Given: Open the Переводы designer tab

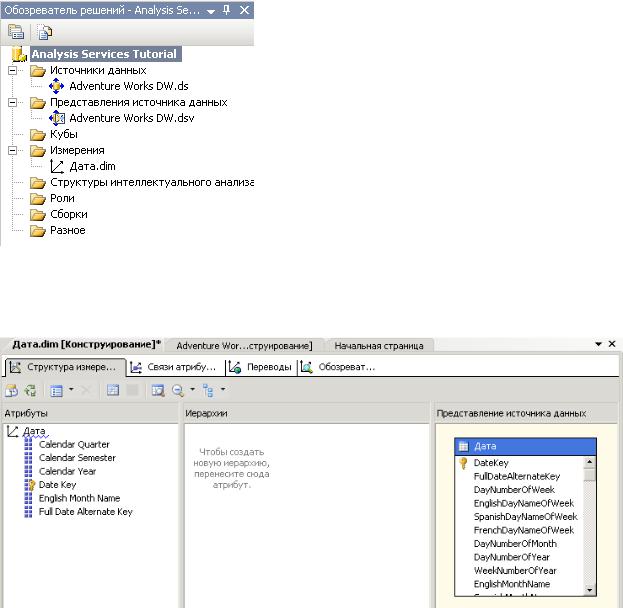Looking at the screenshot, I should (260, 367).
